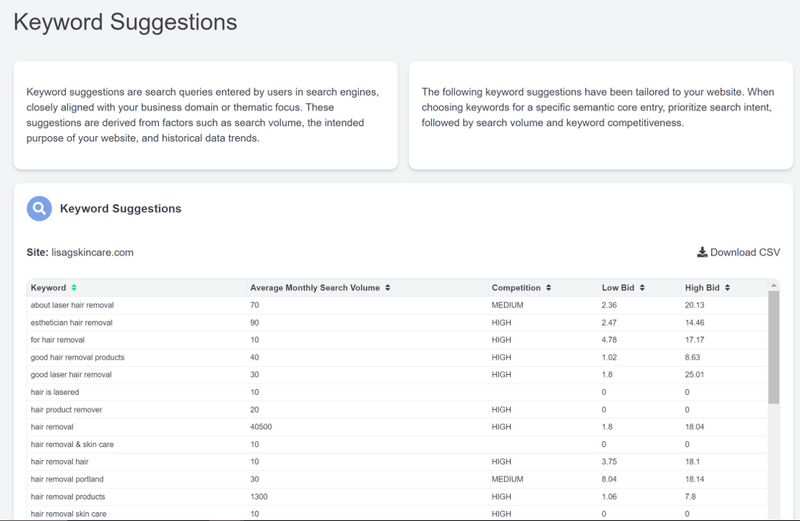
Task: Select the 'hair removal portland' keyword row
Action: [397, 479]
